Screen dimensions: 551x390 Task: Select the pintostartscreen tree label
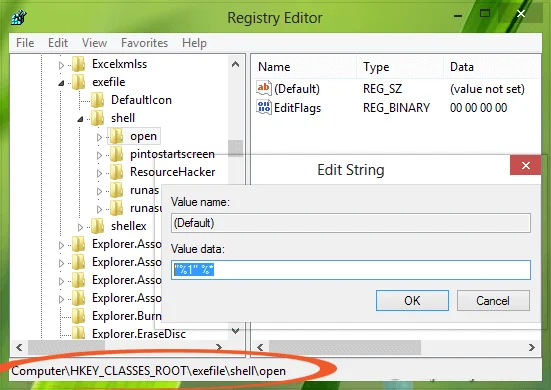[x=172, y=154]
